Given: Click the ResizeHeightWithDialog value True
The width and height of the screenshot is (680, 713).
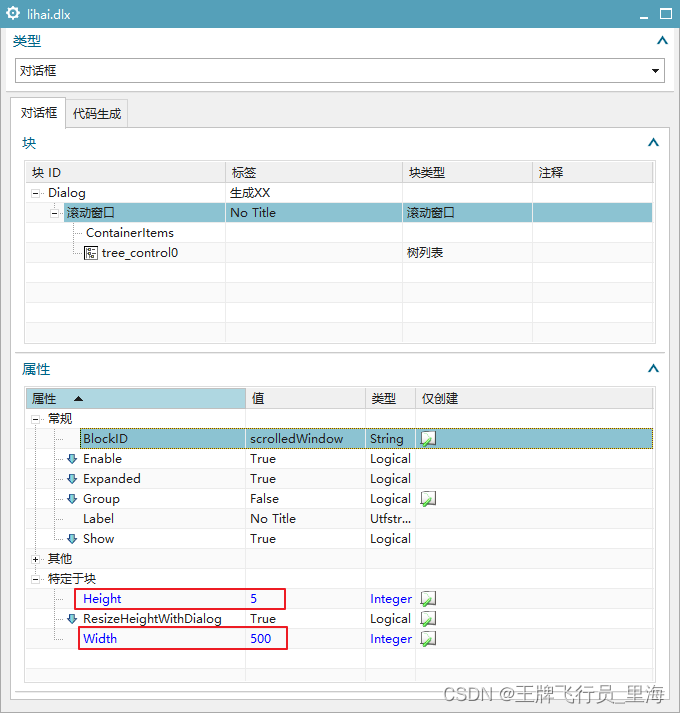Looking at the screenshot, I should pos(306,619).
